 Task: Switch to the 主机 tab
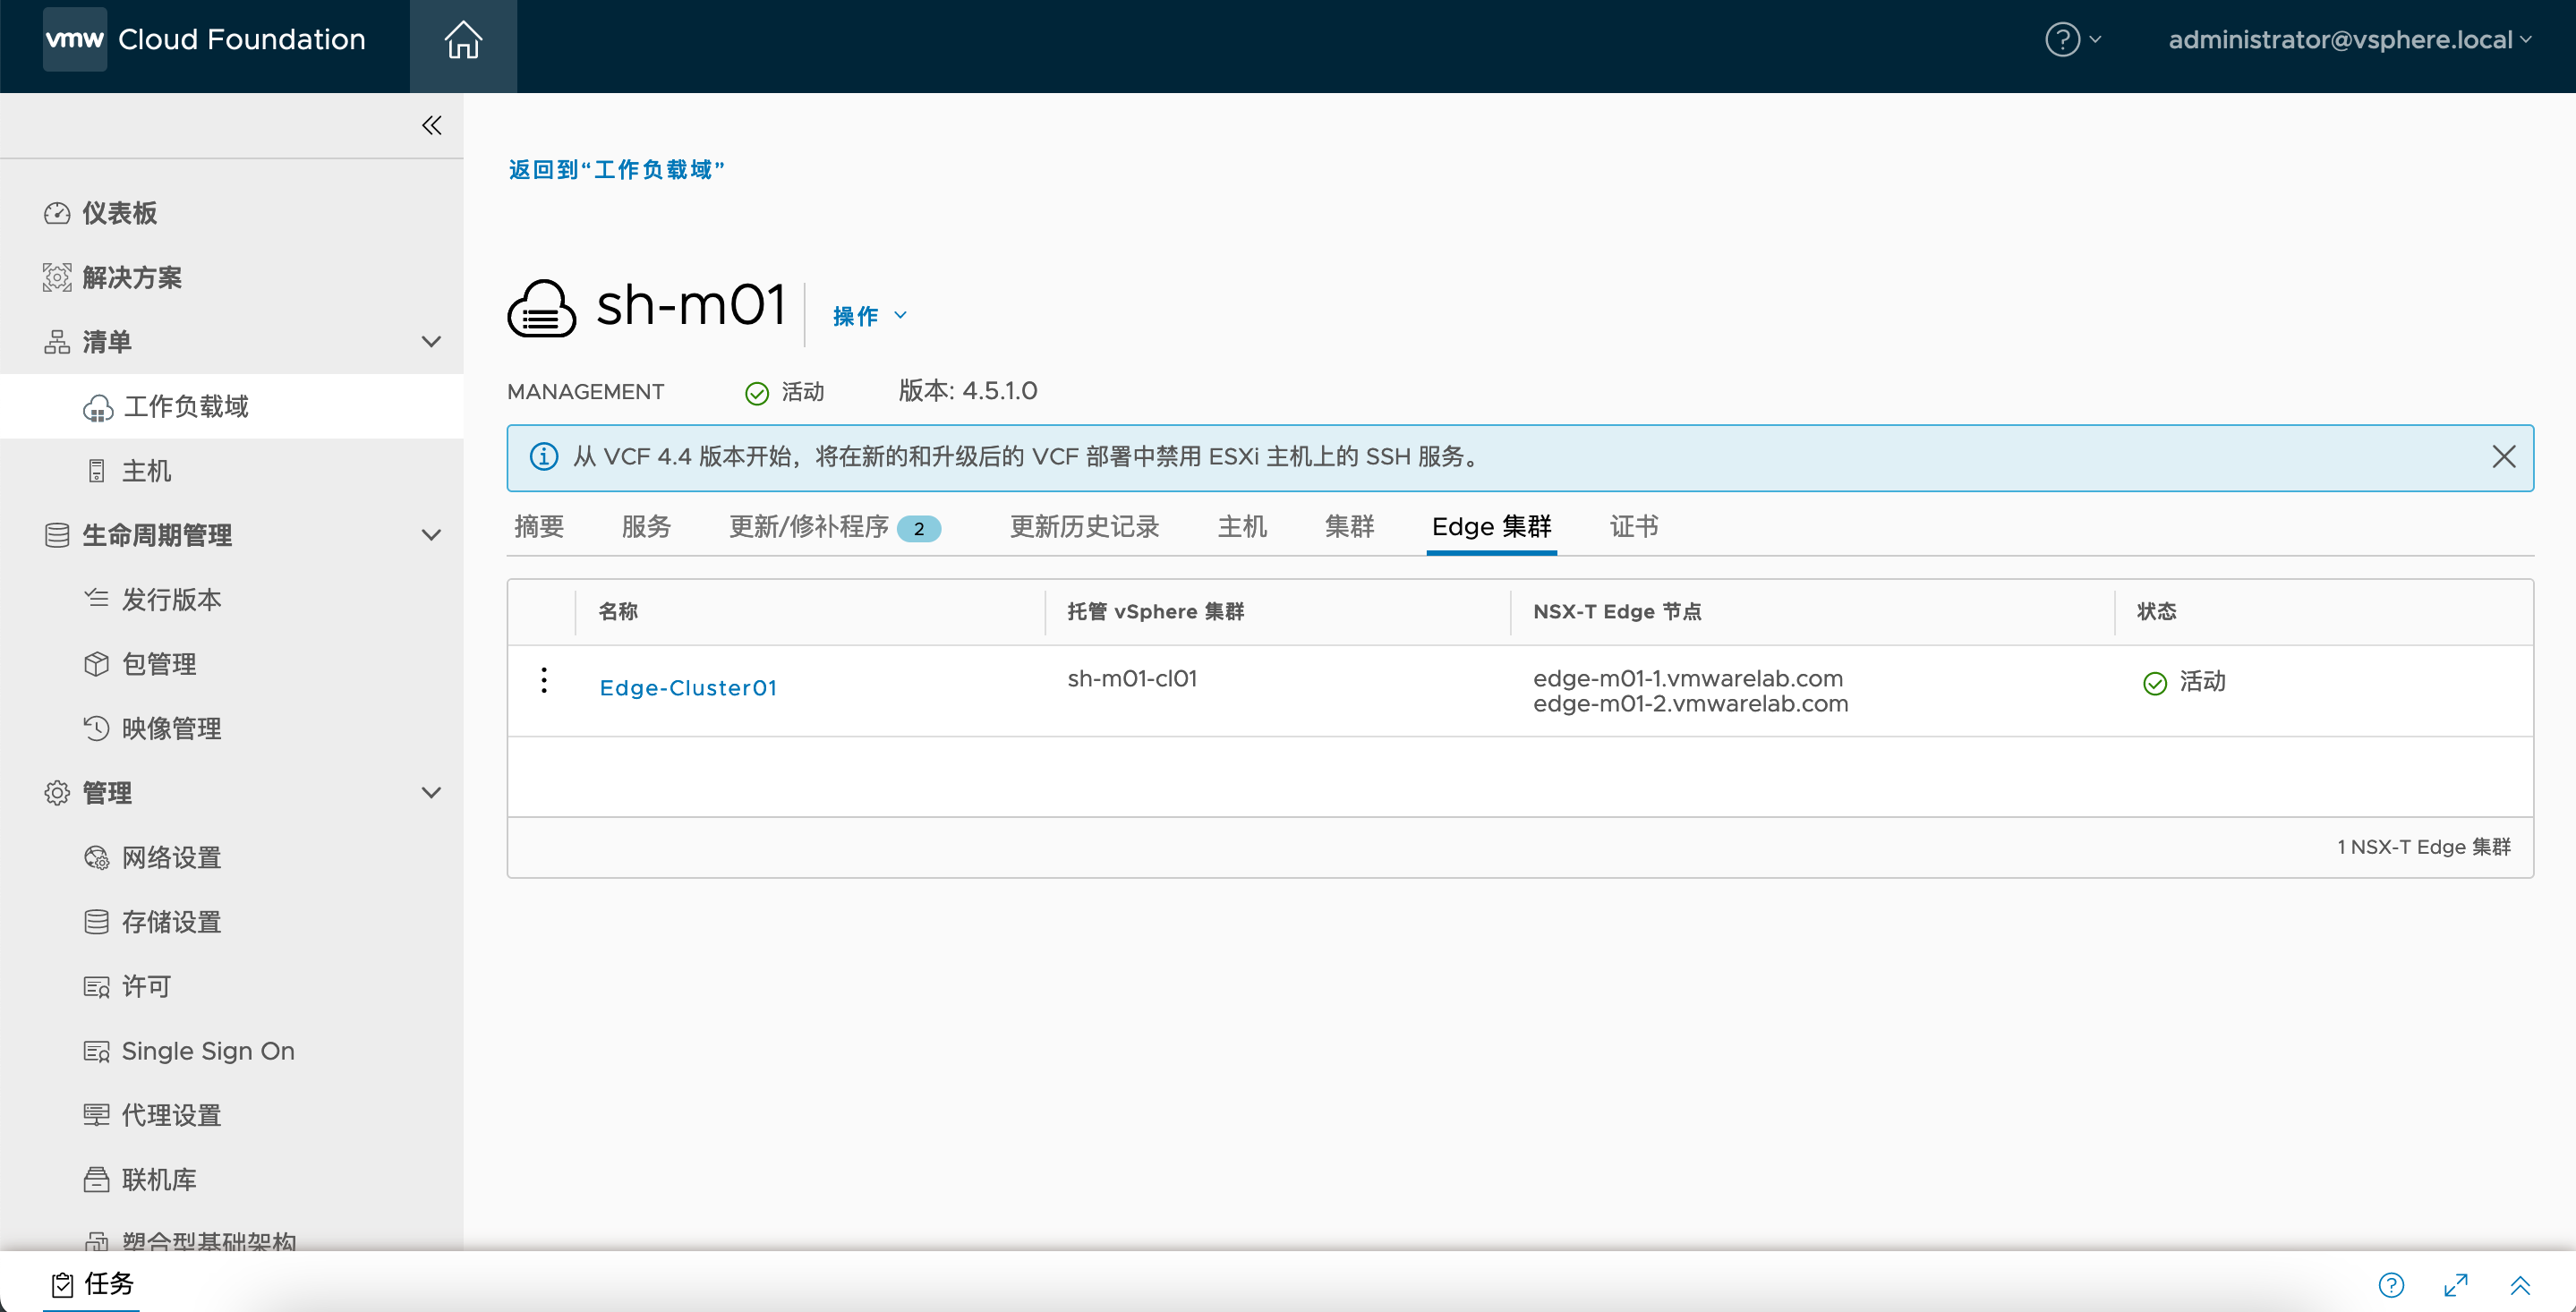point(1242,527)
